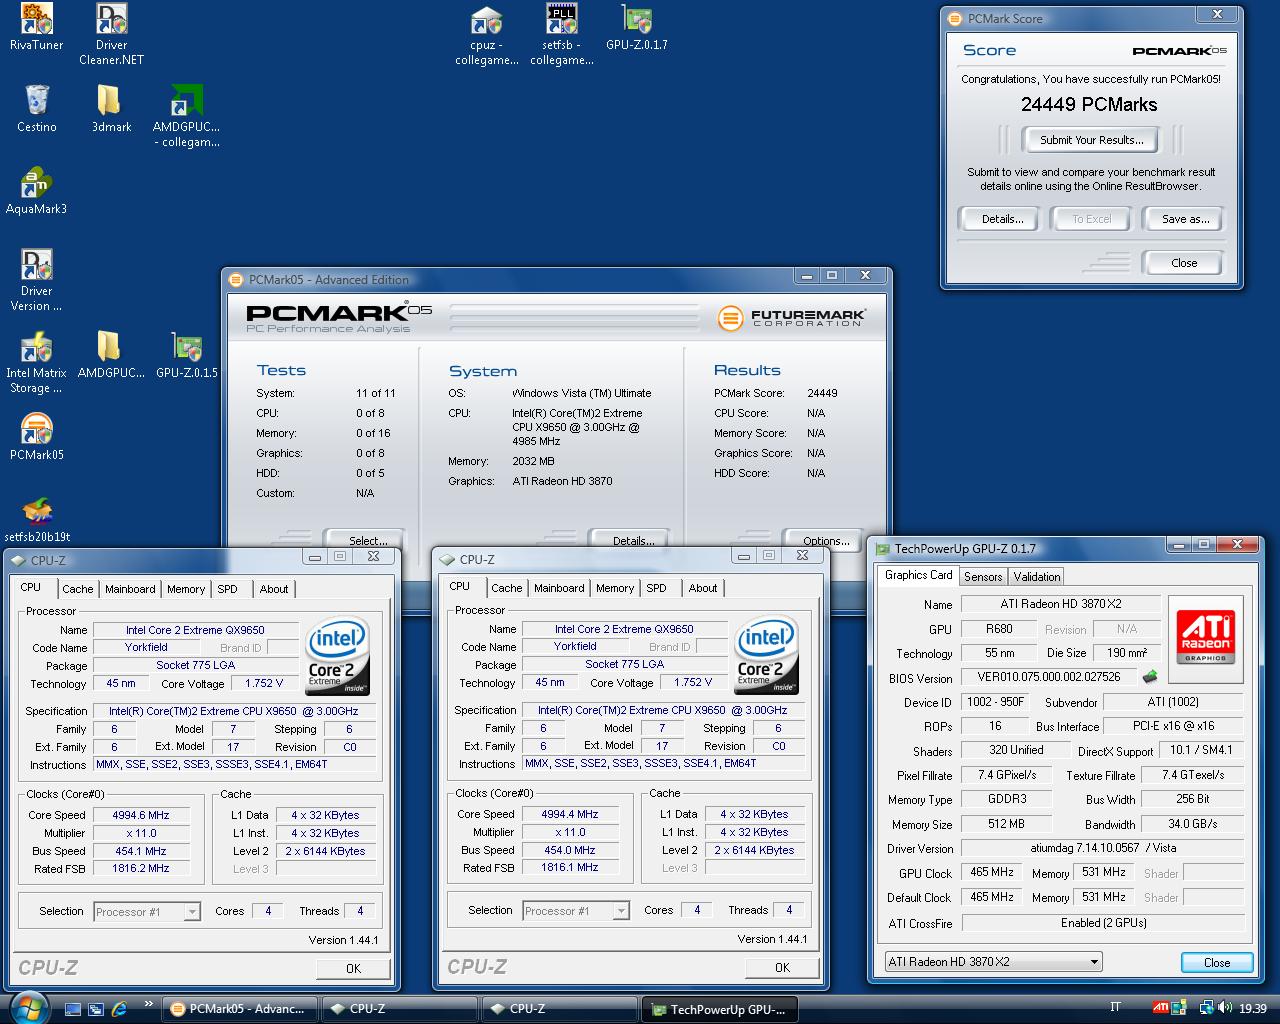This screenshot has height=1024, width=1280.
Task: Open Driver Cleaner.NET desktop shortcut
Action: [x=112, y=19]
